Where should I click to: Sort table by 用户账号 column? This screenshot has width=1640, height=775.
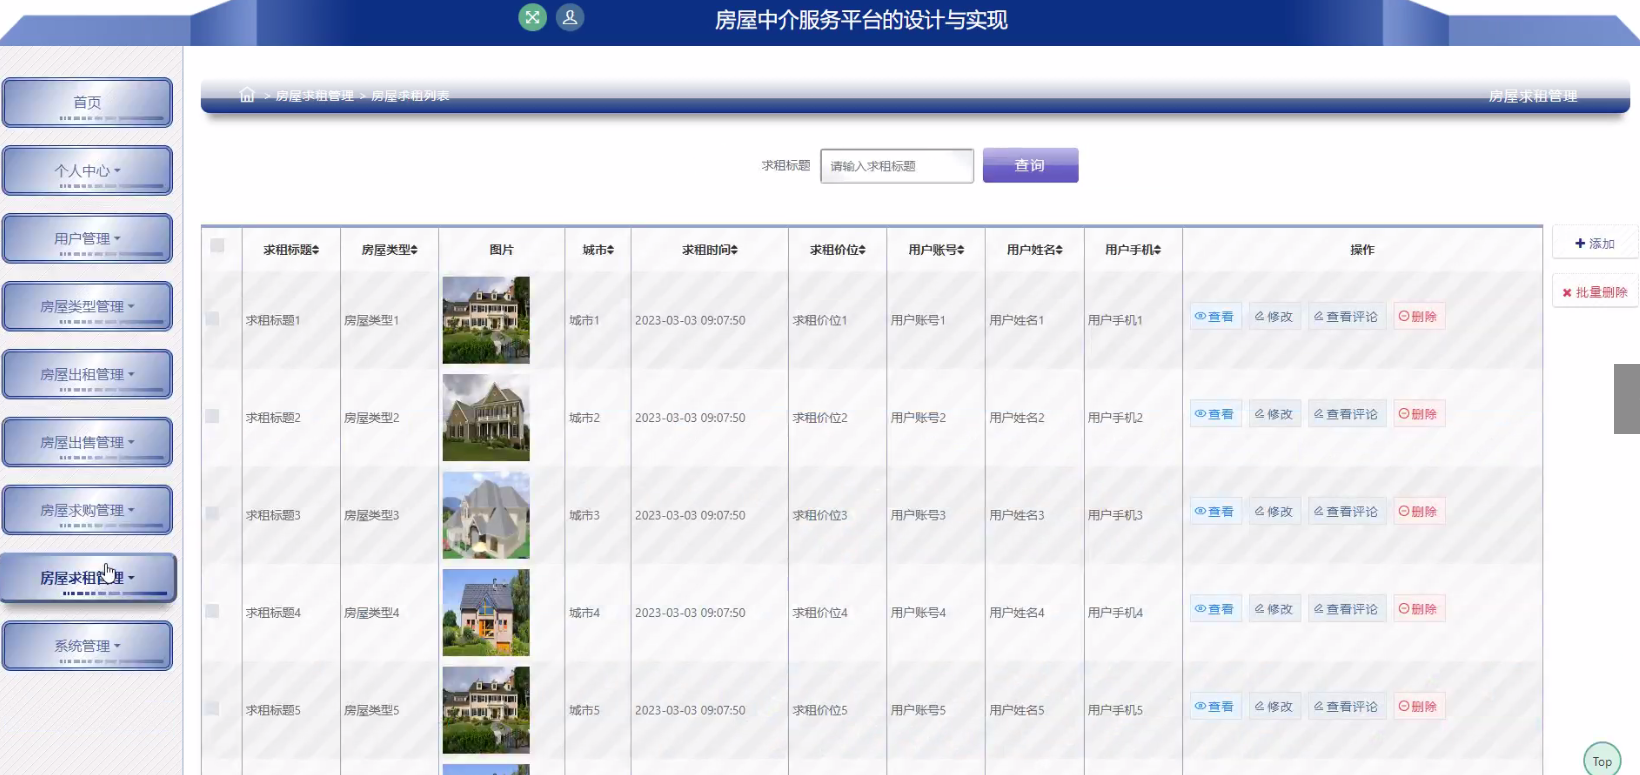(x=936, y=250)
